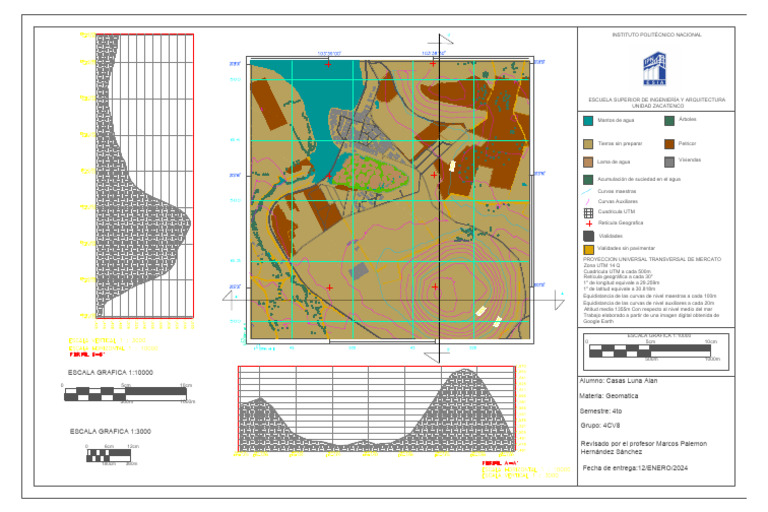Viewport: 768px width, 512px height.
Task: Pick the gray Viviendas legend swatch
Action: (669, 162)
